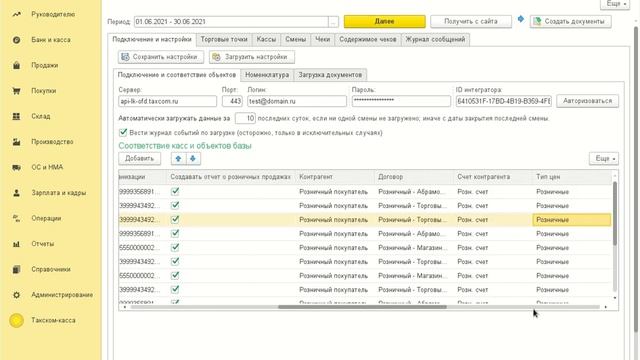Switch to the Чеки tab
This screenshot has height=360, width=640.
click(x=322, y=40)
